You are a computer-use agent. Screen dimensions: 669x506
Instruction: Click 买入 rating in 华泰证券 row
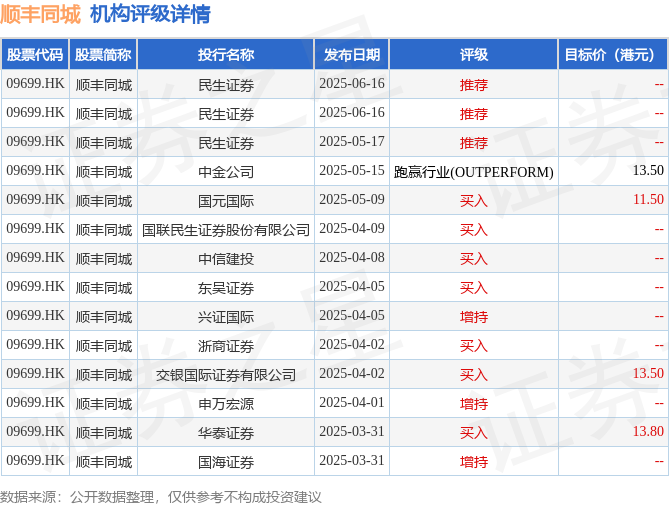point(474,433)
